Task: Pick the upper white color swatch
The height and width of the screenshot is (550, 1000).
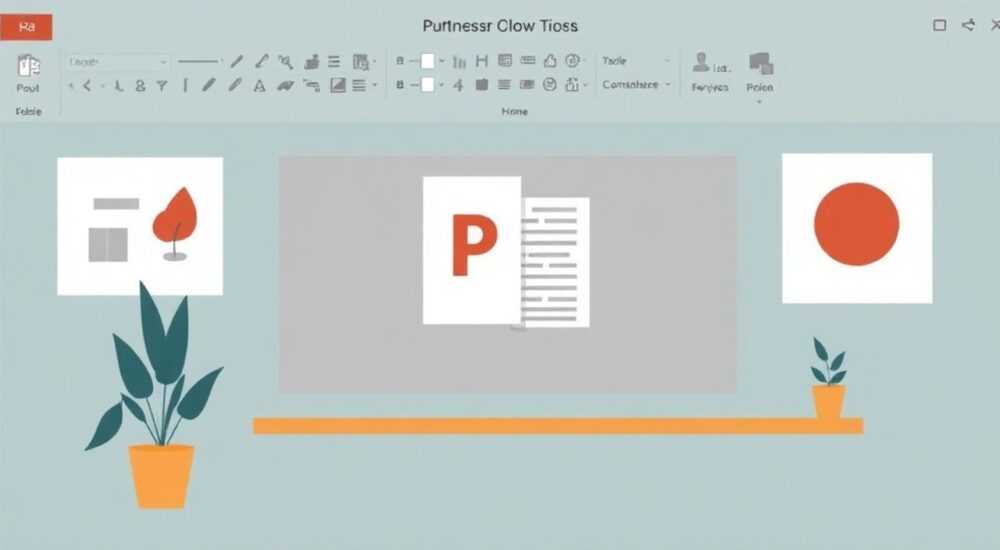Action: 427,61
